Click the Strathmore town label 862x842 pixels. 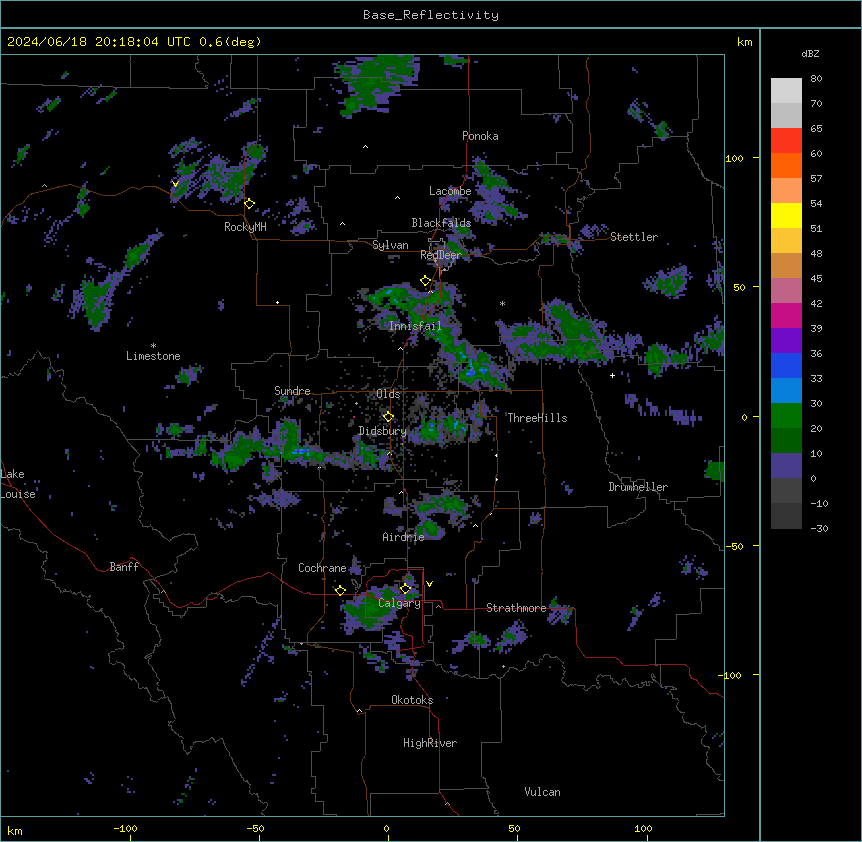[516, 608]
